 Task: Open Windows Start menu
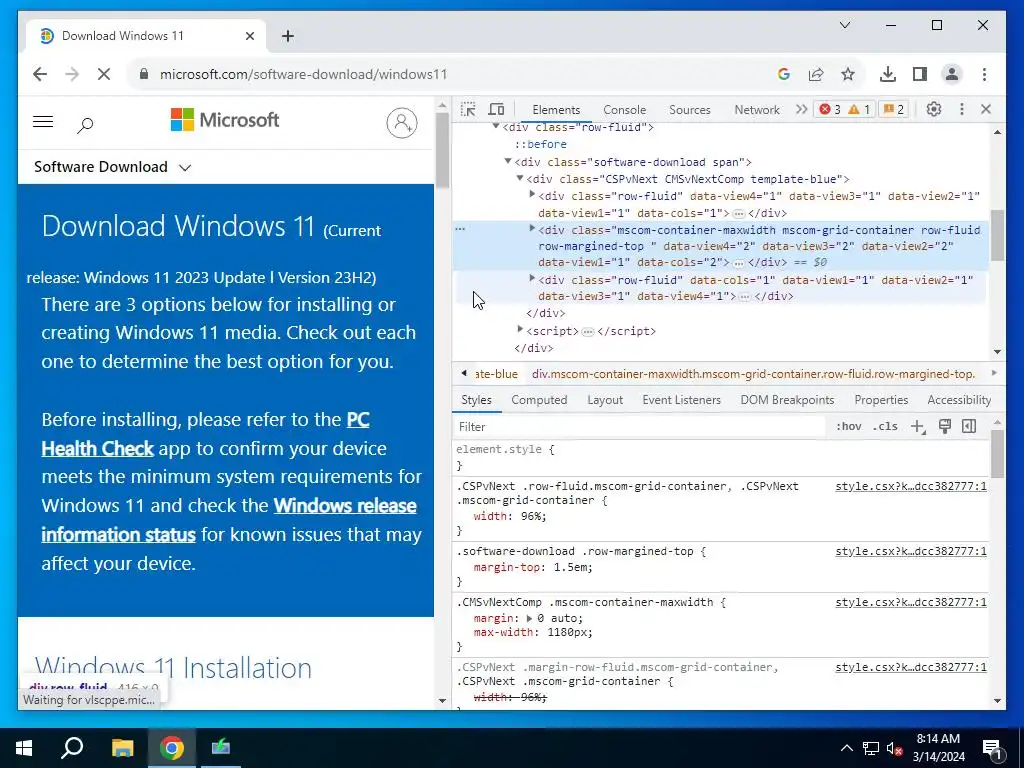pyautogui.click(x=24, y=748)
